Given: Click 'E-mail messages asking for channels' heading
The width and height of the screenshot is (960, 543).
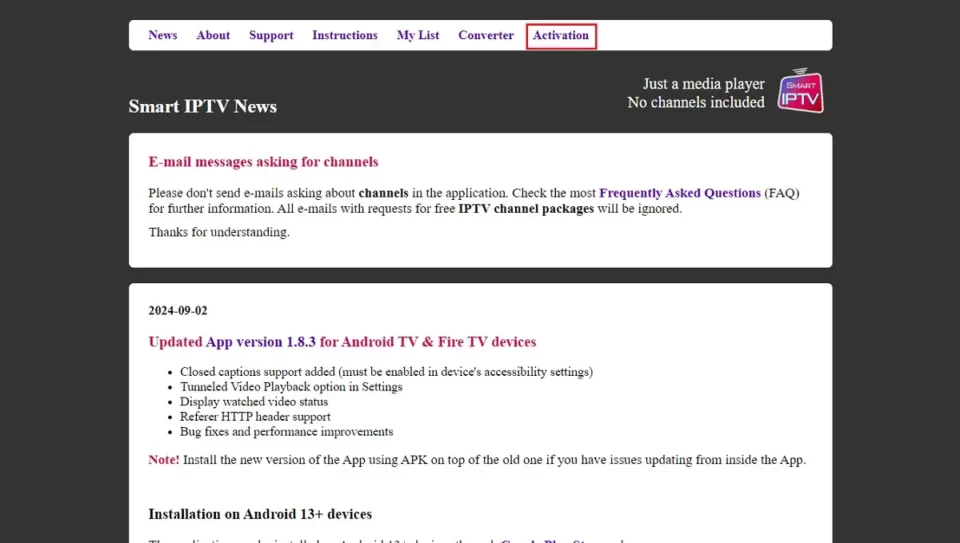Looking at the screenshot, I should [x=263, y=162].
